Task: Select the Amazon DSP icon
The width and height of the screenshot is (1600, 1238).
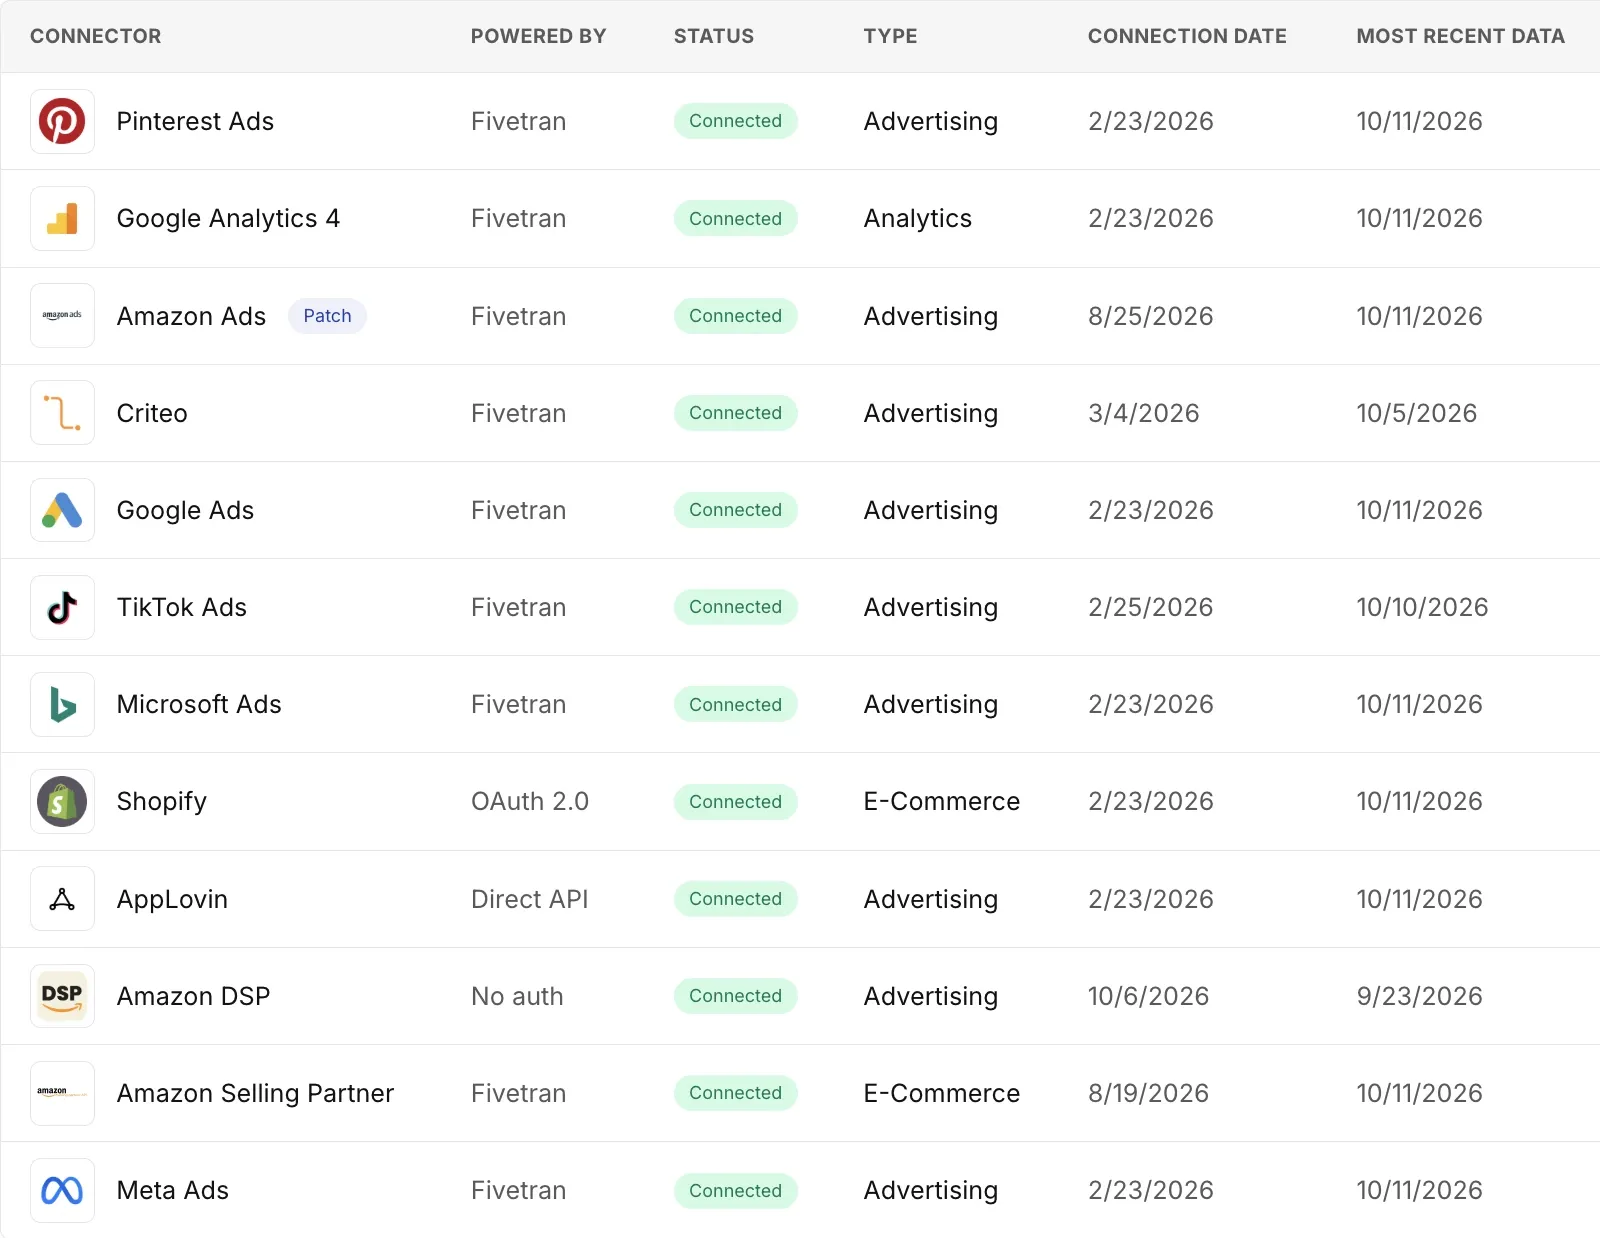Action: click(x=62, y=996)
